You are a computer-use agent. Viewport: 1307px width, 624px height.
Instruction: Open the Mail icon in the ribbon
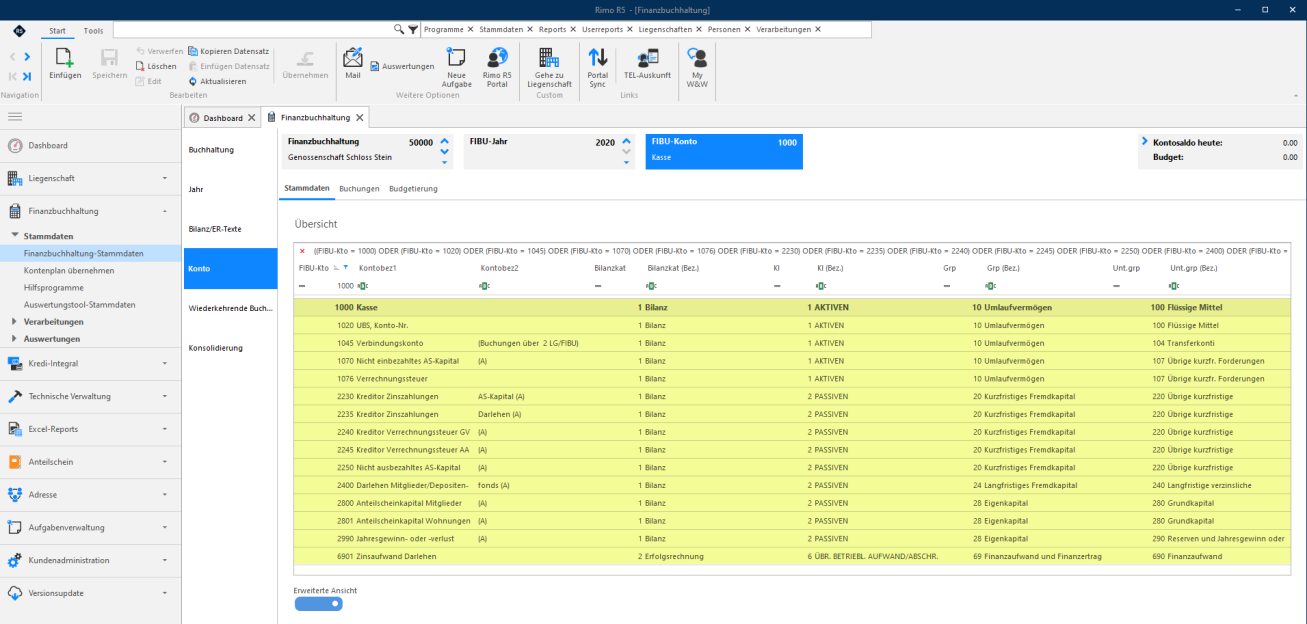[x=353, y=57]
